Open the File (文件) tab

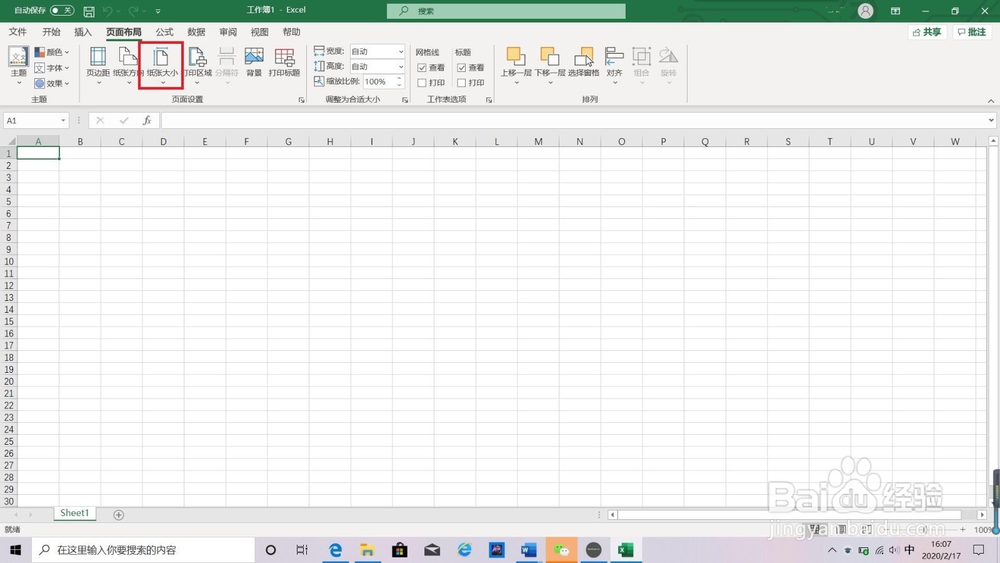tap(18, 32)
